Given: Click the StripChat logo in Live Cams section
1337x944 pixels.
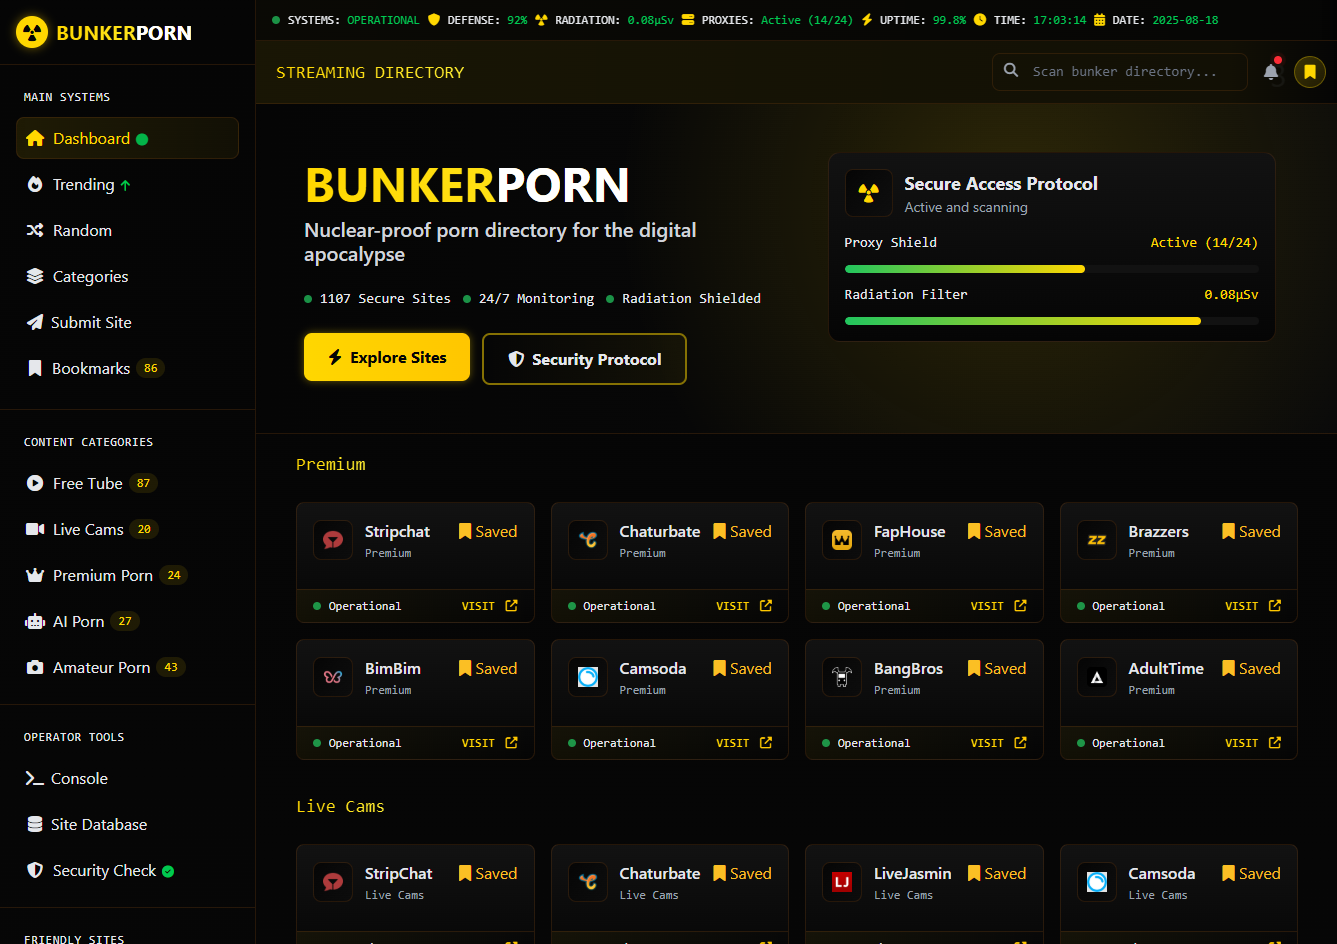Looking at the screenshot, I should [x=333, y=882].
